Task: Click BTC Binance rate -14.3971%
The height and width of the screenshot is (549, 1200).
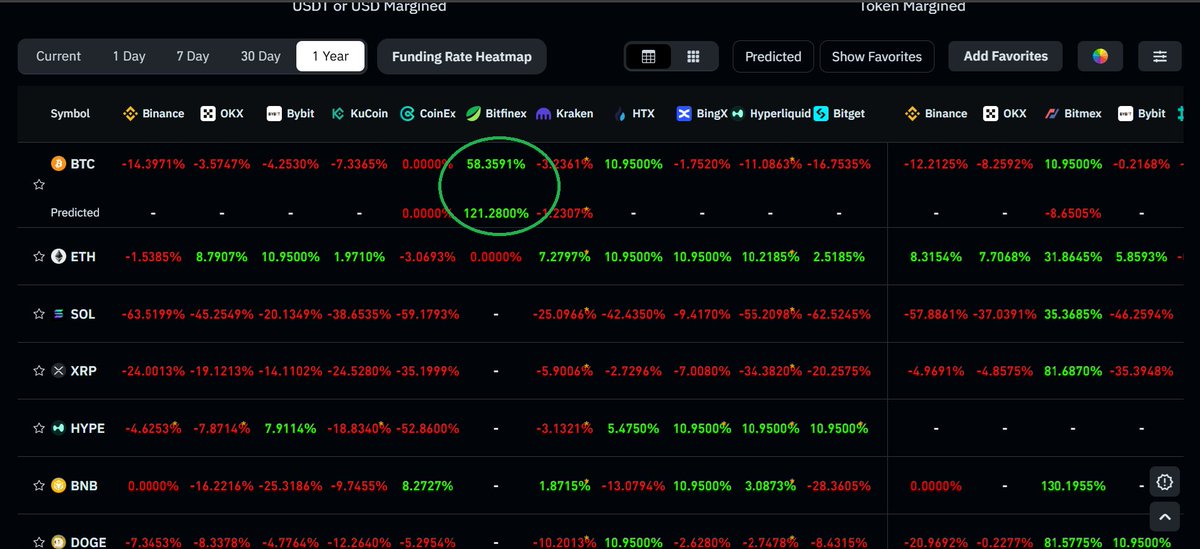Action: click(153, 164)
